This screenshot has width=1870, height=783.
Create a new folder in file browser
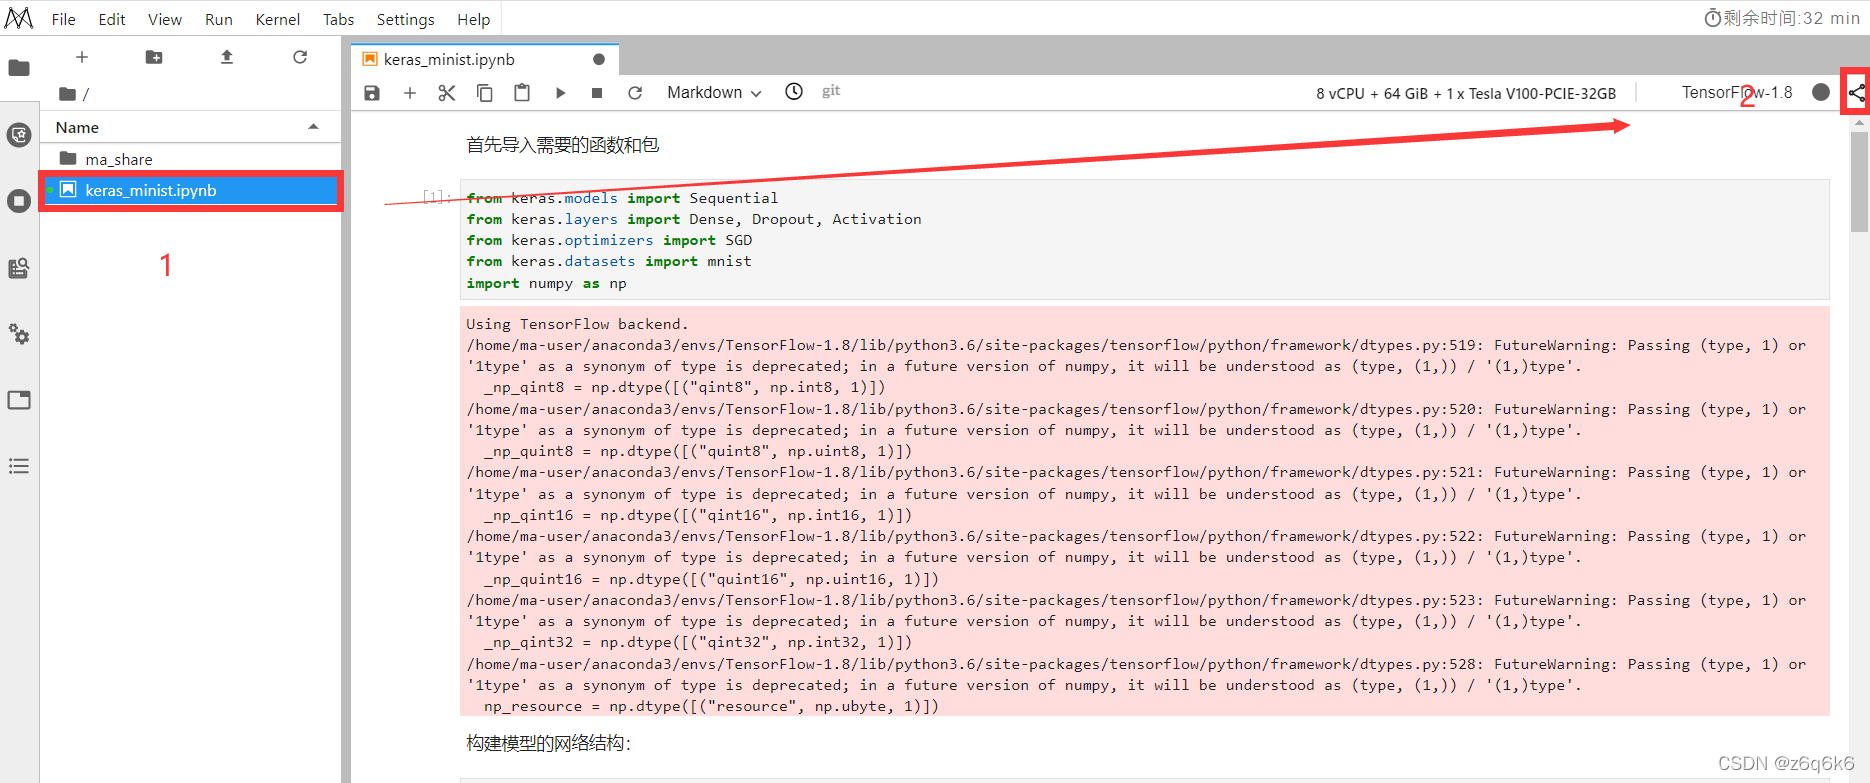154,57
